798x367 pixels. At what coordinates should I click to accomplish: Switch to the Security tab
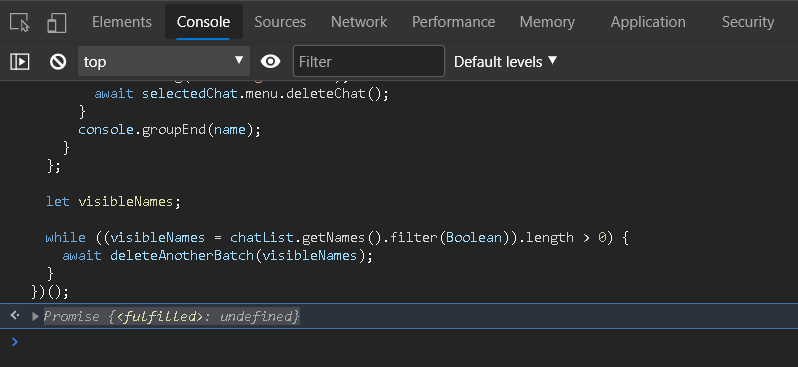(x=748, y=22)
